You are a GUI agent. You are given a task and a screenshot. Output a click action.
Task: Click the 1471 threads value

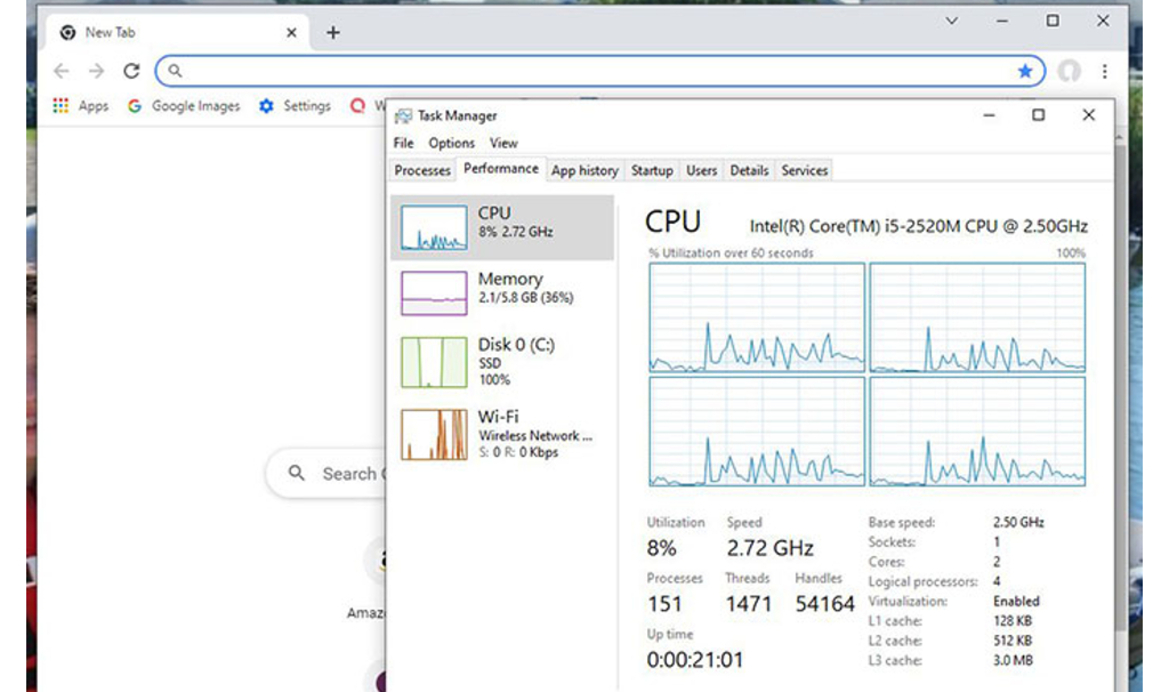(x=749, y=603)
